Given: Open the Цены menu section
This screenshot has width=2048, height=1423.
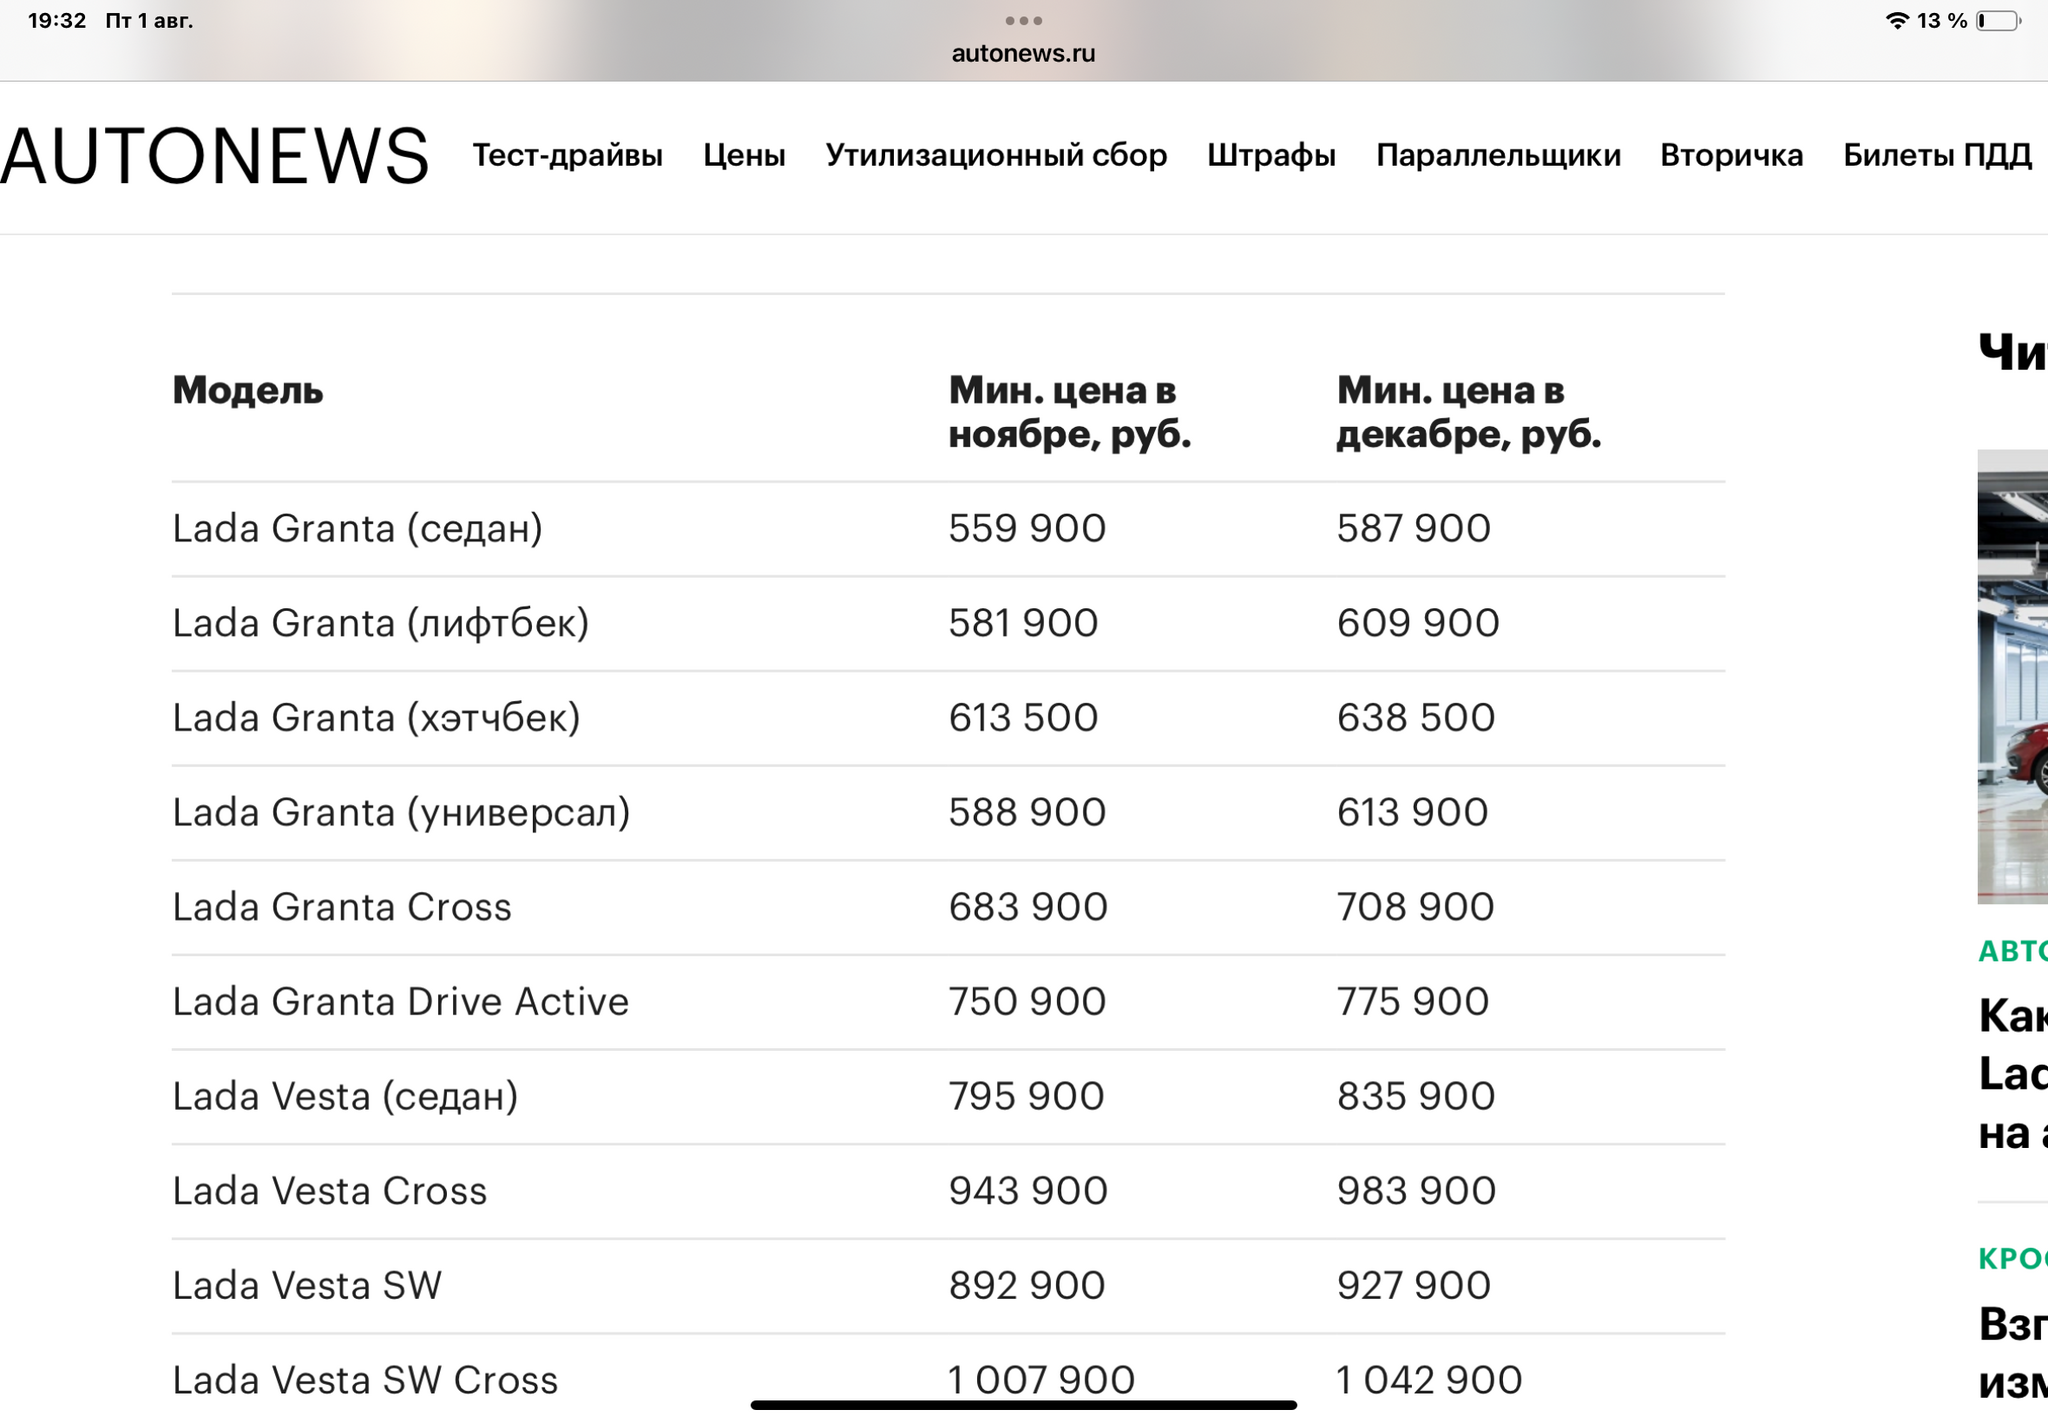Looking at the screenshot, I should [x=744, y=156].
